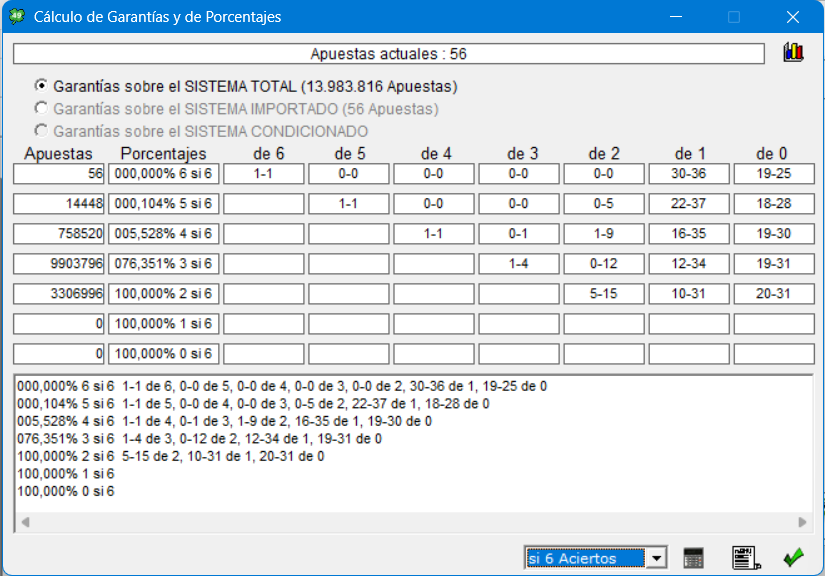This screenshot has height=576, width=825.
Task: Click the percentage cell '100,000% 0 si 6'
Action: coord(164,353)
